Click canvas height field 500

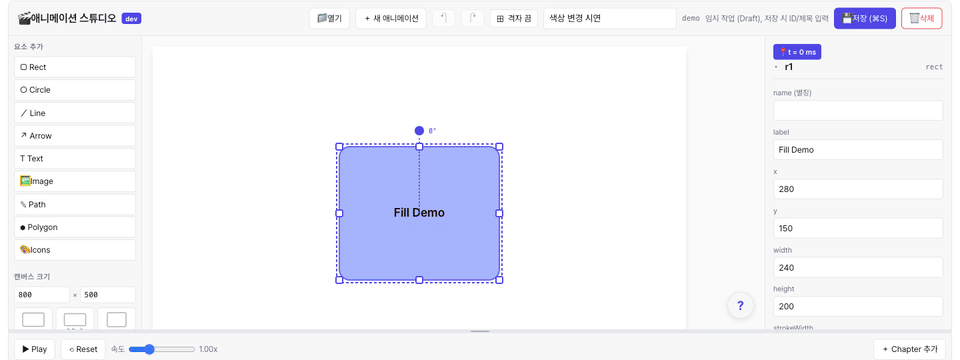[x=108, y=294]
